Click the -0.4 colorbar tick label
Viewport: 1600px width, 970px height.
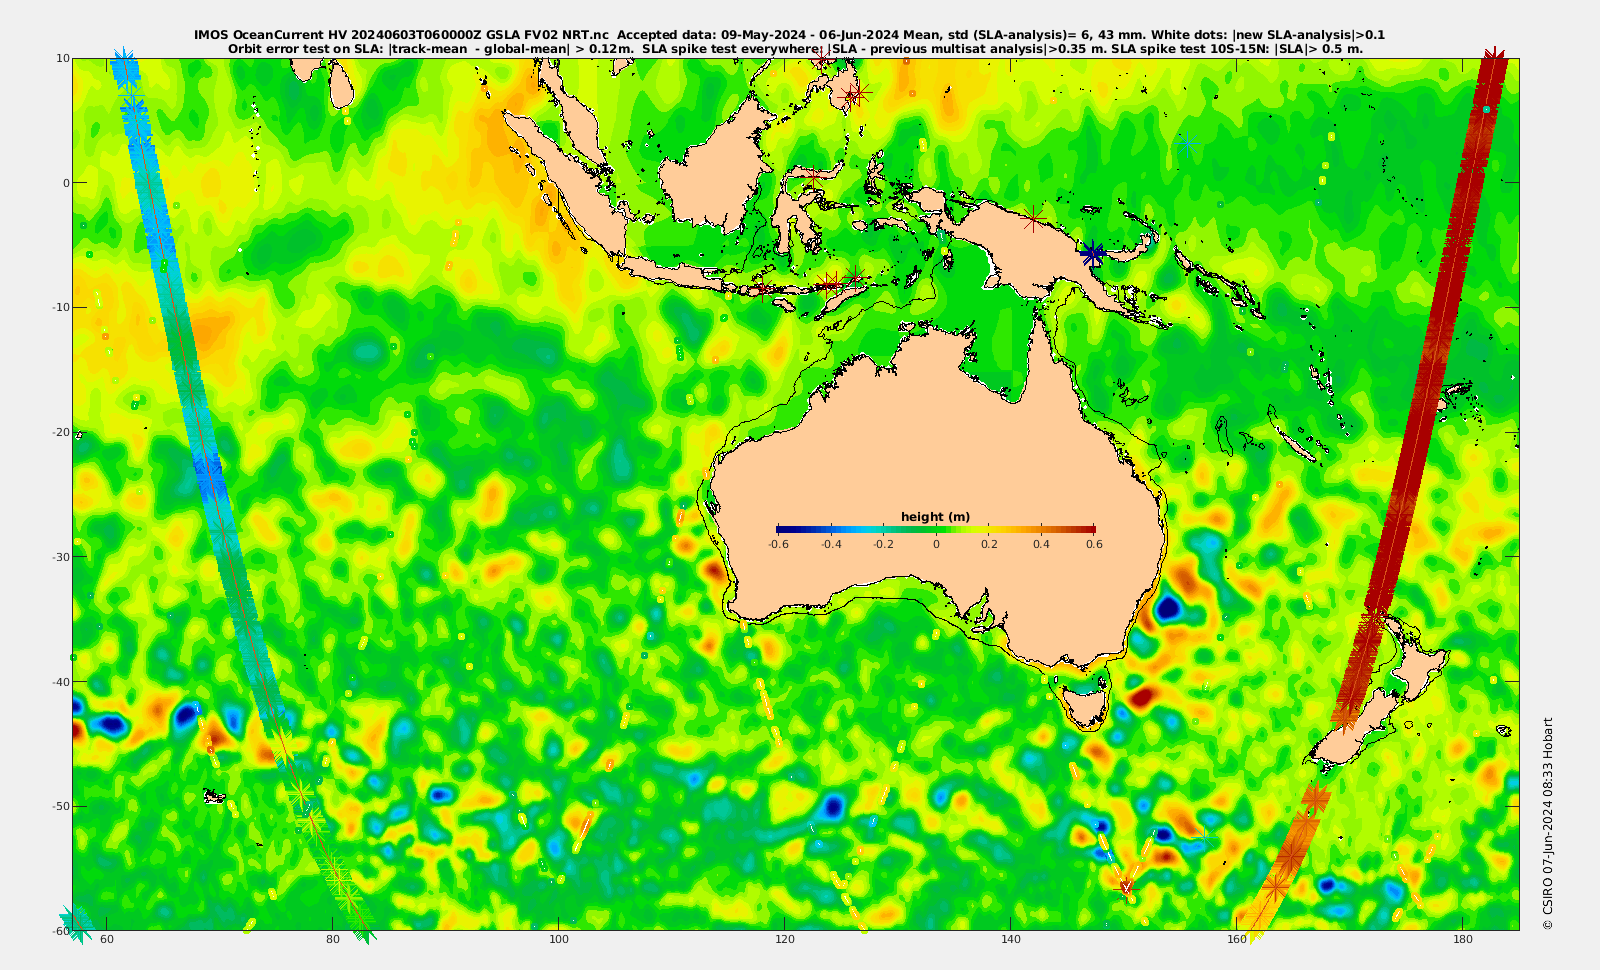click(831, 544)
